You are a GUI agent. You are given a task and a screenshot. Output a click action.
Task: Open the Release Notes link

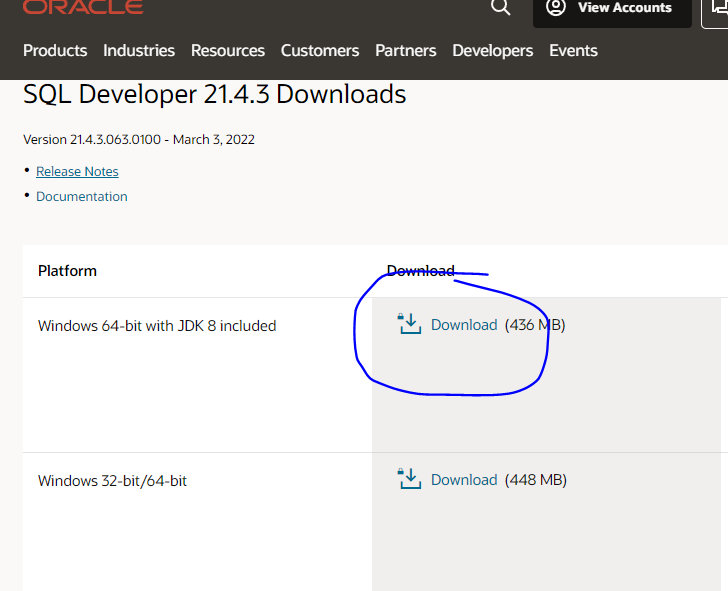[77, 171]
